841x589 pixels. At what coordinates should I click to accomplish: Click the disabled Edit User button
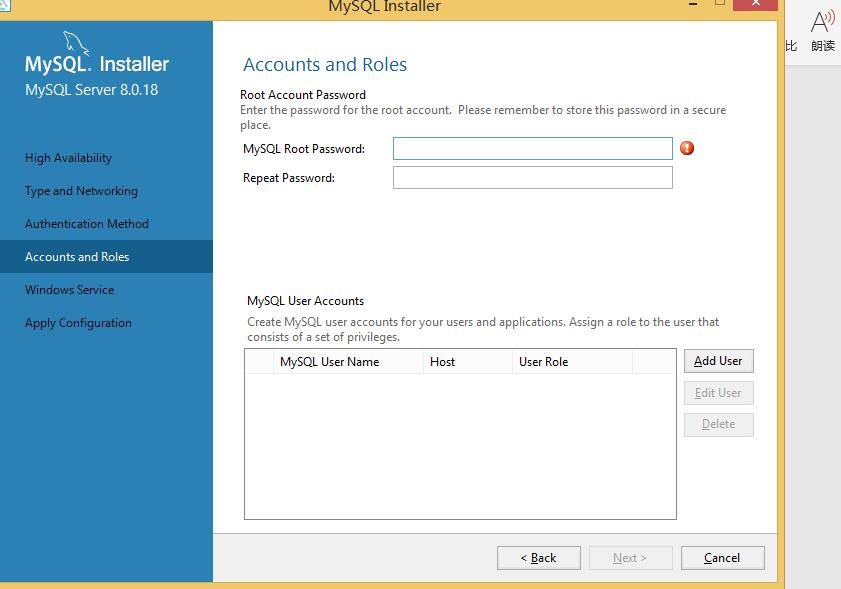coord(718,393)
